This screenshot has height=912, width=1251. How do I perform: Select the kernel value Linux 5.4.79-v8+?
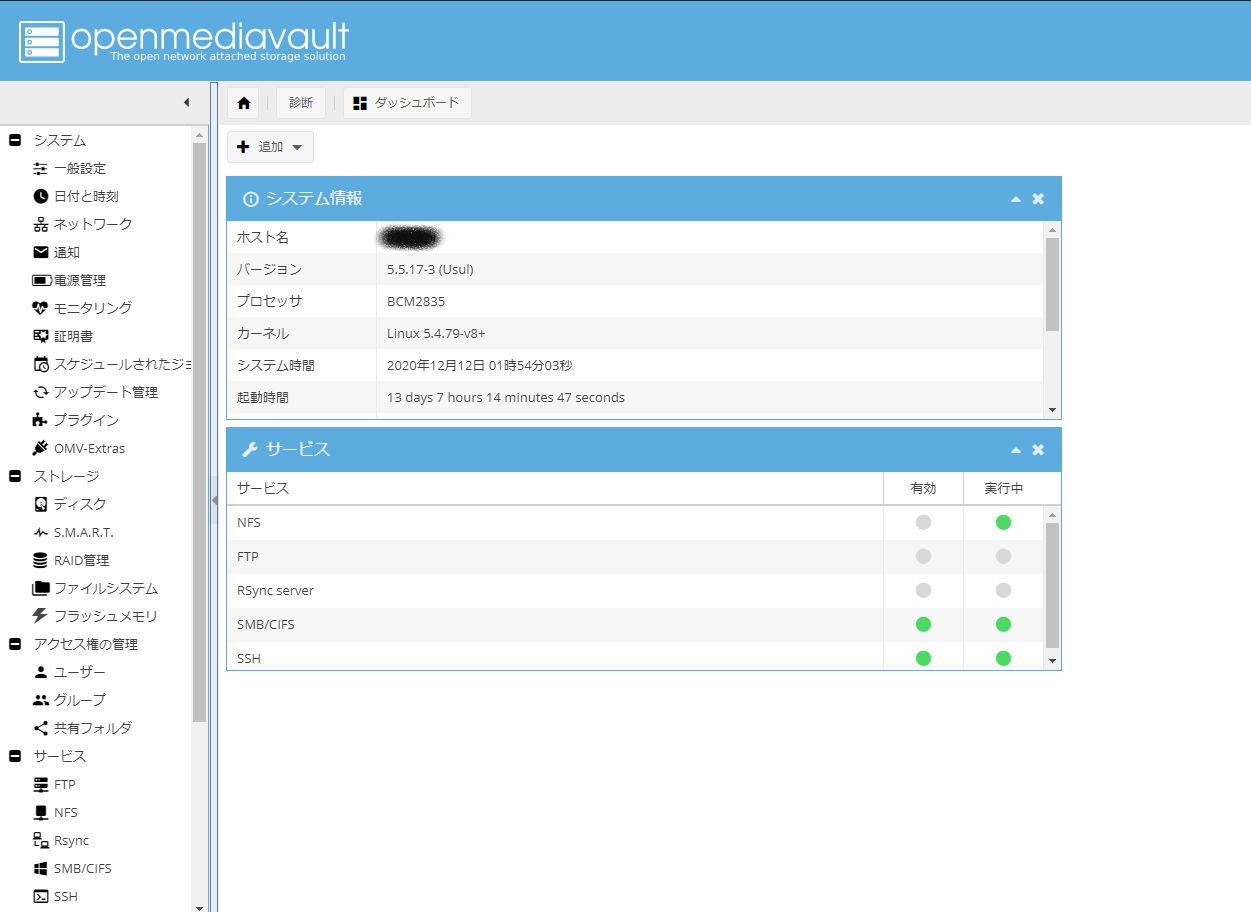point(436,333)
